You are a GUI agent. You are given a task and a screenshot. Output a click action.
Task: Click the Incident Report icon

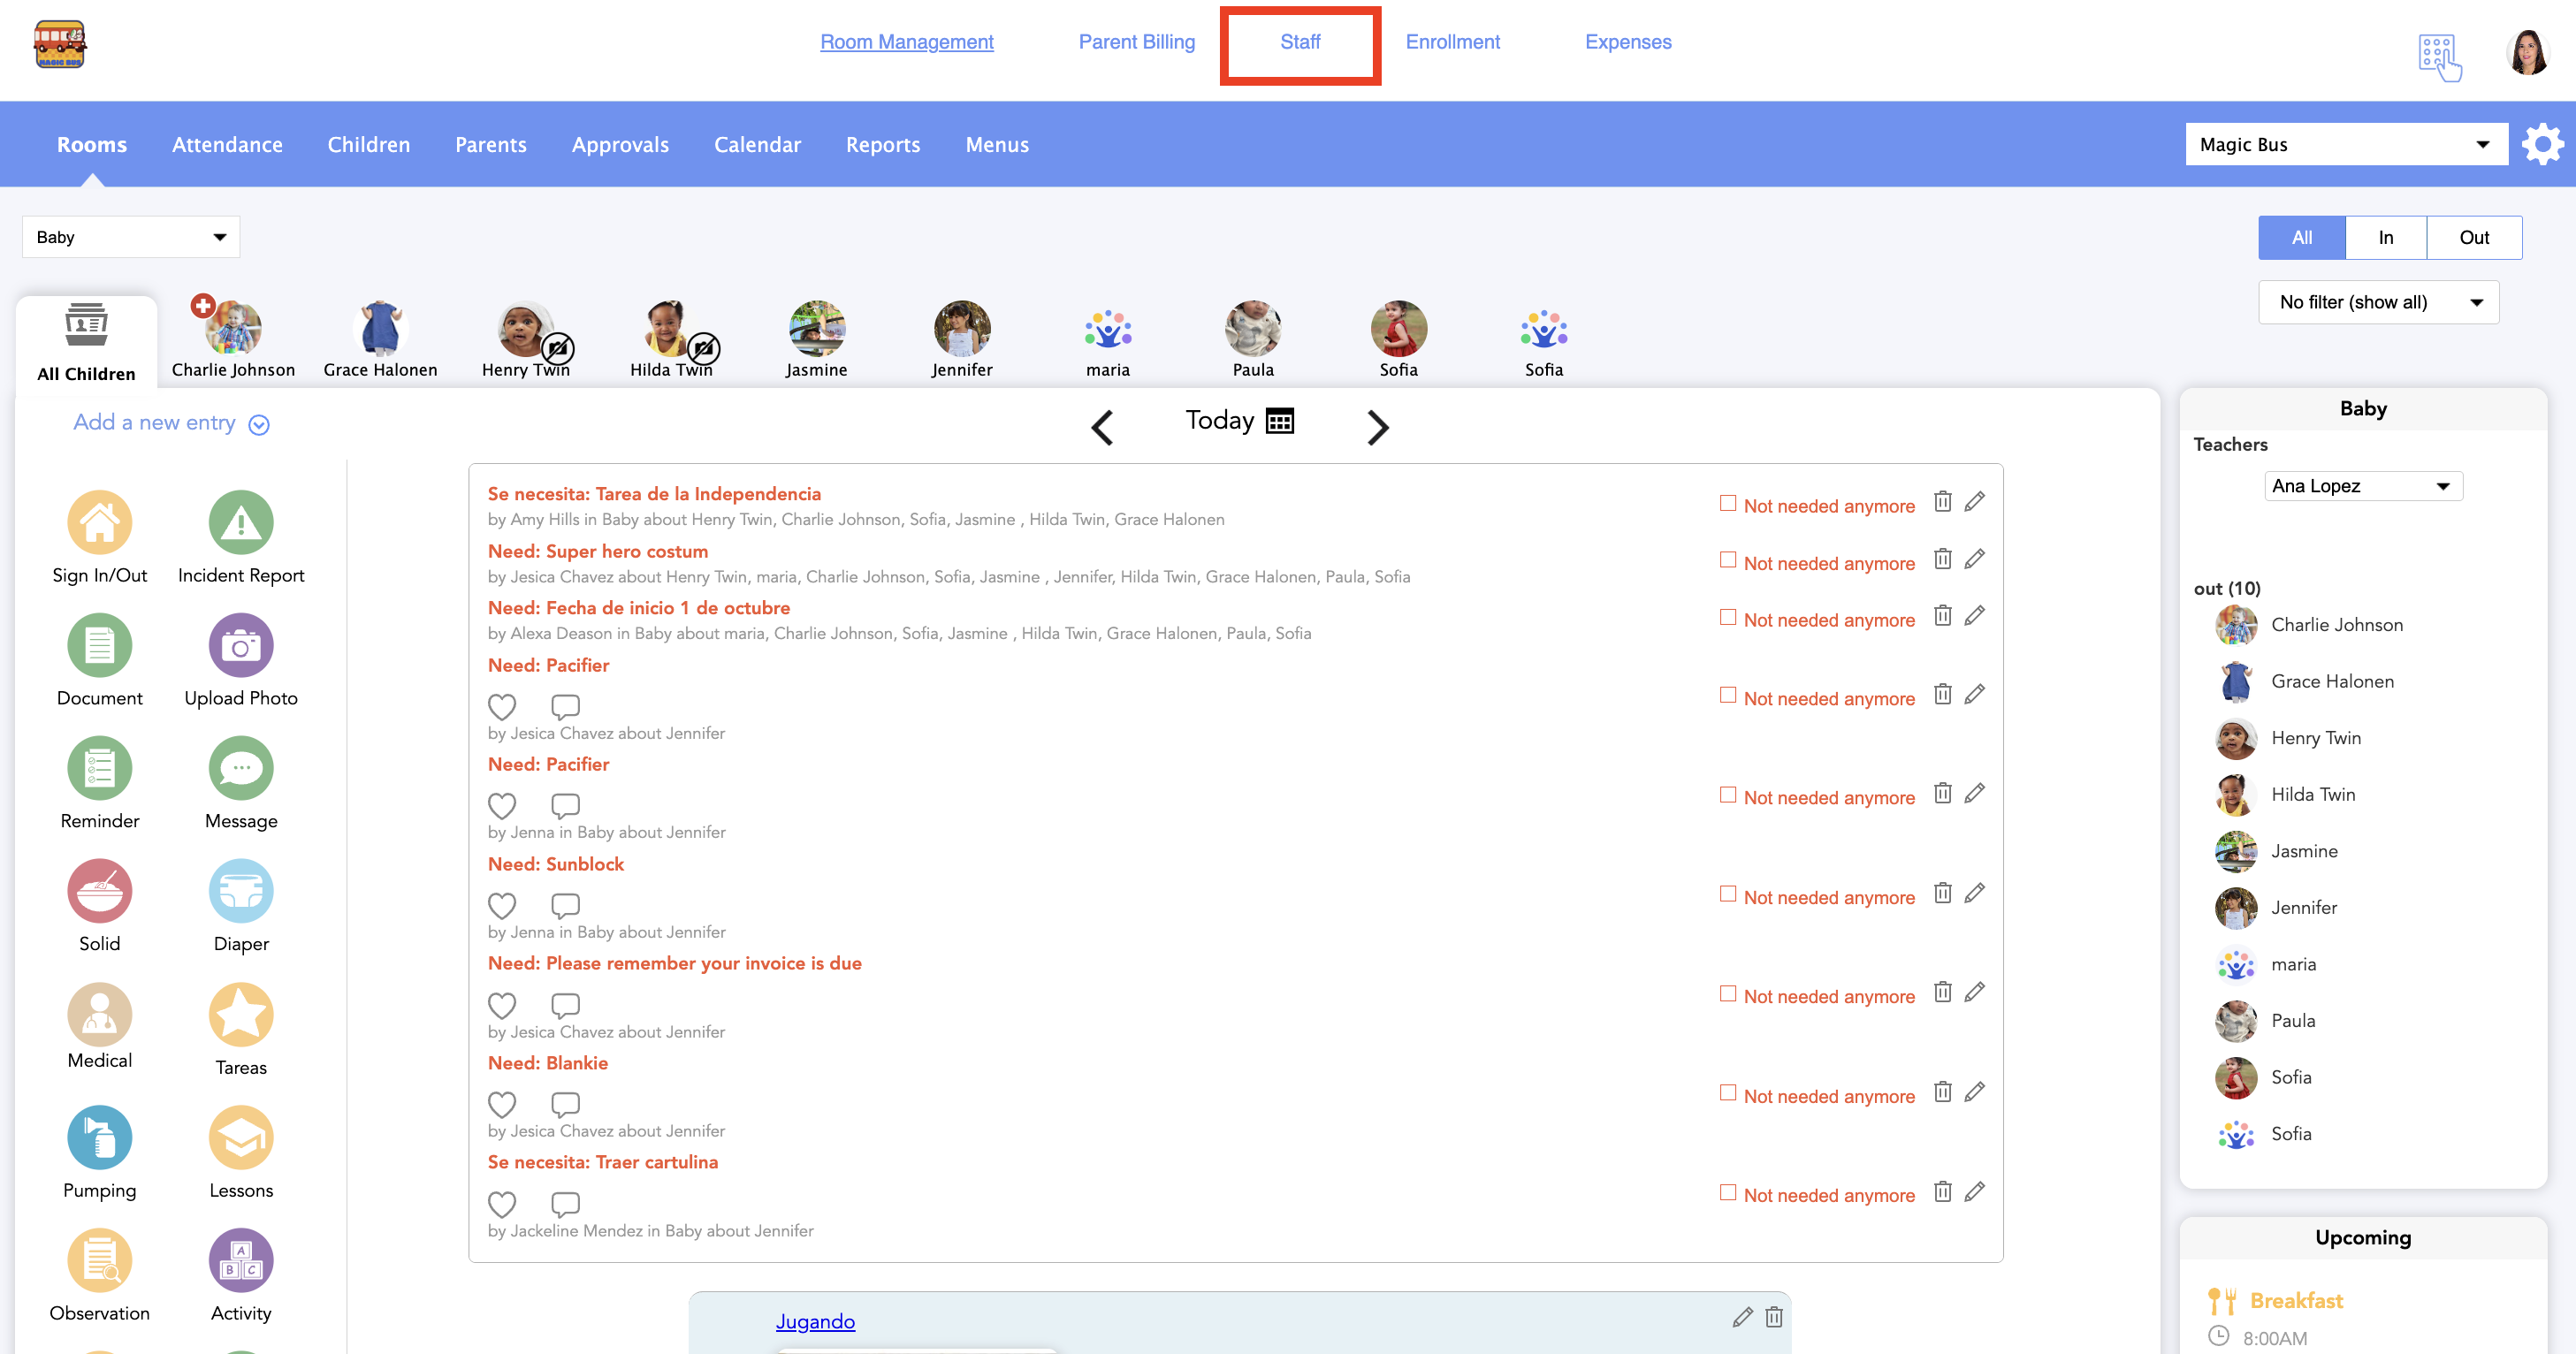coord(240,522)
